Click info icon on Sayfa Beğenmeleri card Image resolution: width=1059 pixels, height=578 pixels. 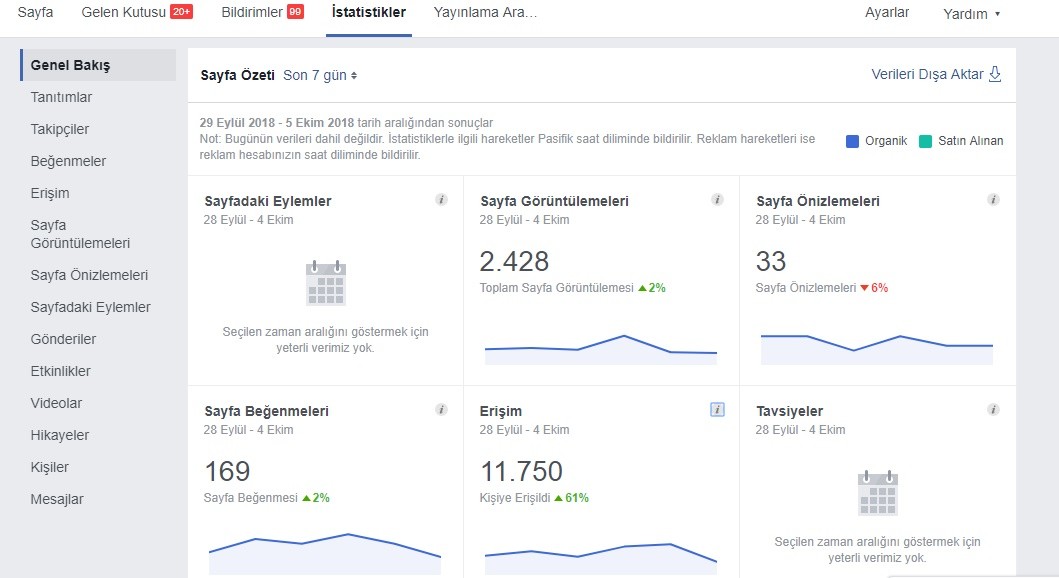pos(441,410)
